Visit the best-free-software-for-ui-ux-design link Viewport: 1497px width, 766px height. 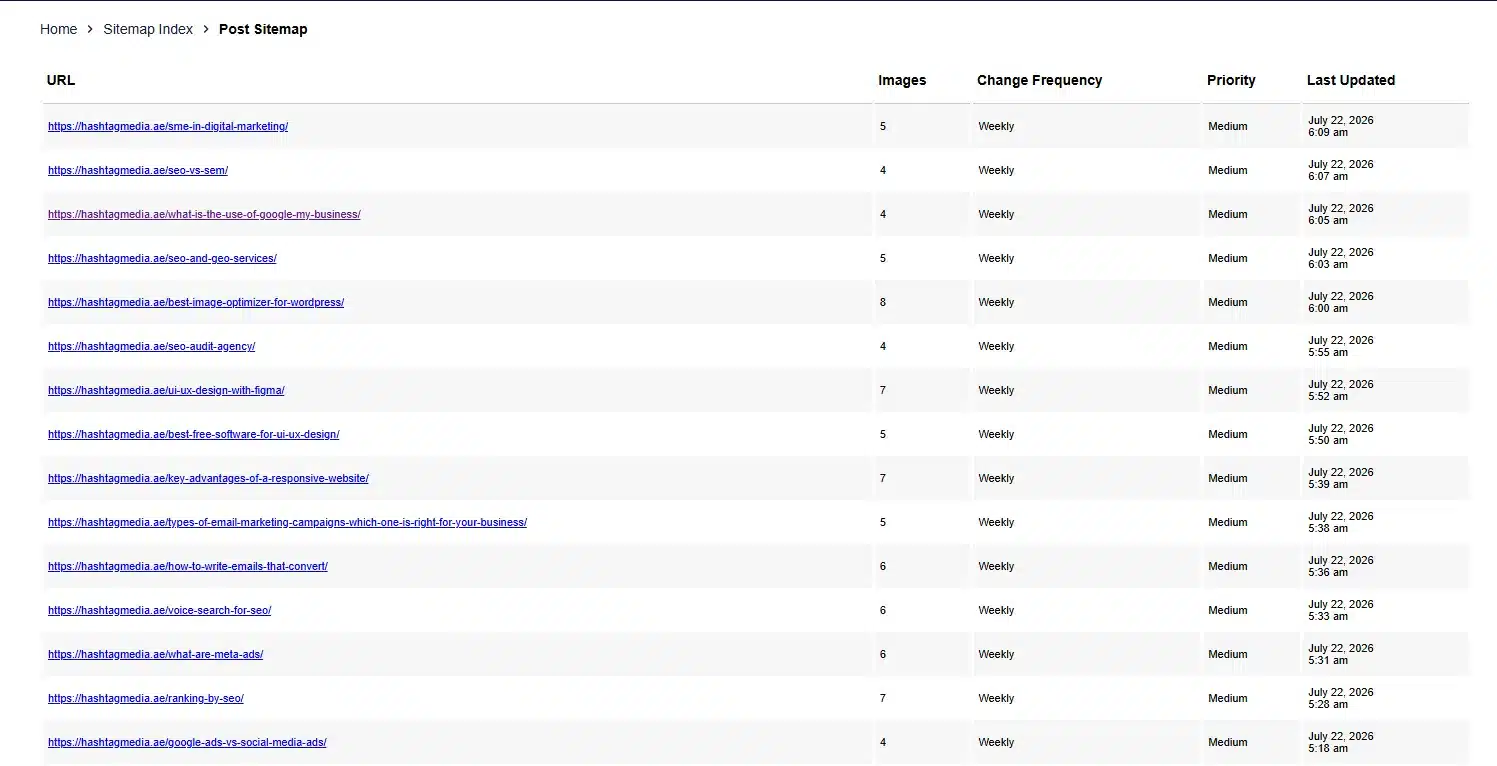193,434
